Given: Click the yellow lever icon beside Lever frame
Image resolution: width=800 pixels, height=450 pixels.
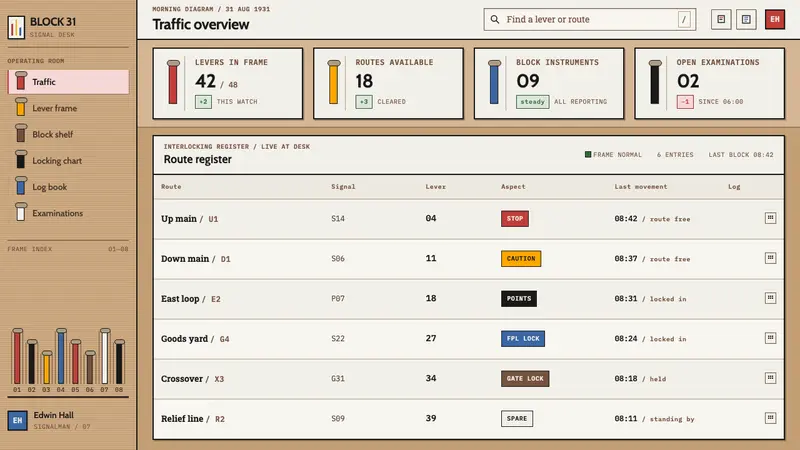Looking at the screenshot, I should tap(21, 108).
